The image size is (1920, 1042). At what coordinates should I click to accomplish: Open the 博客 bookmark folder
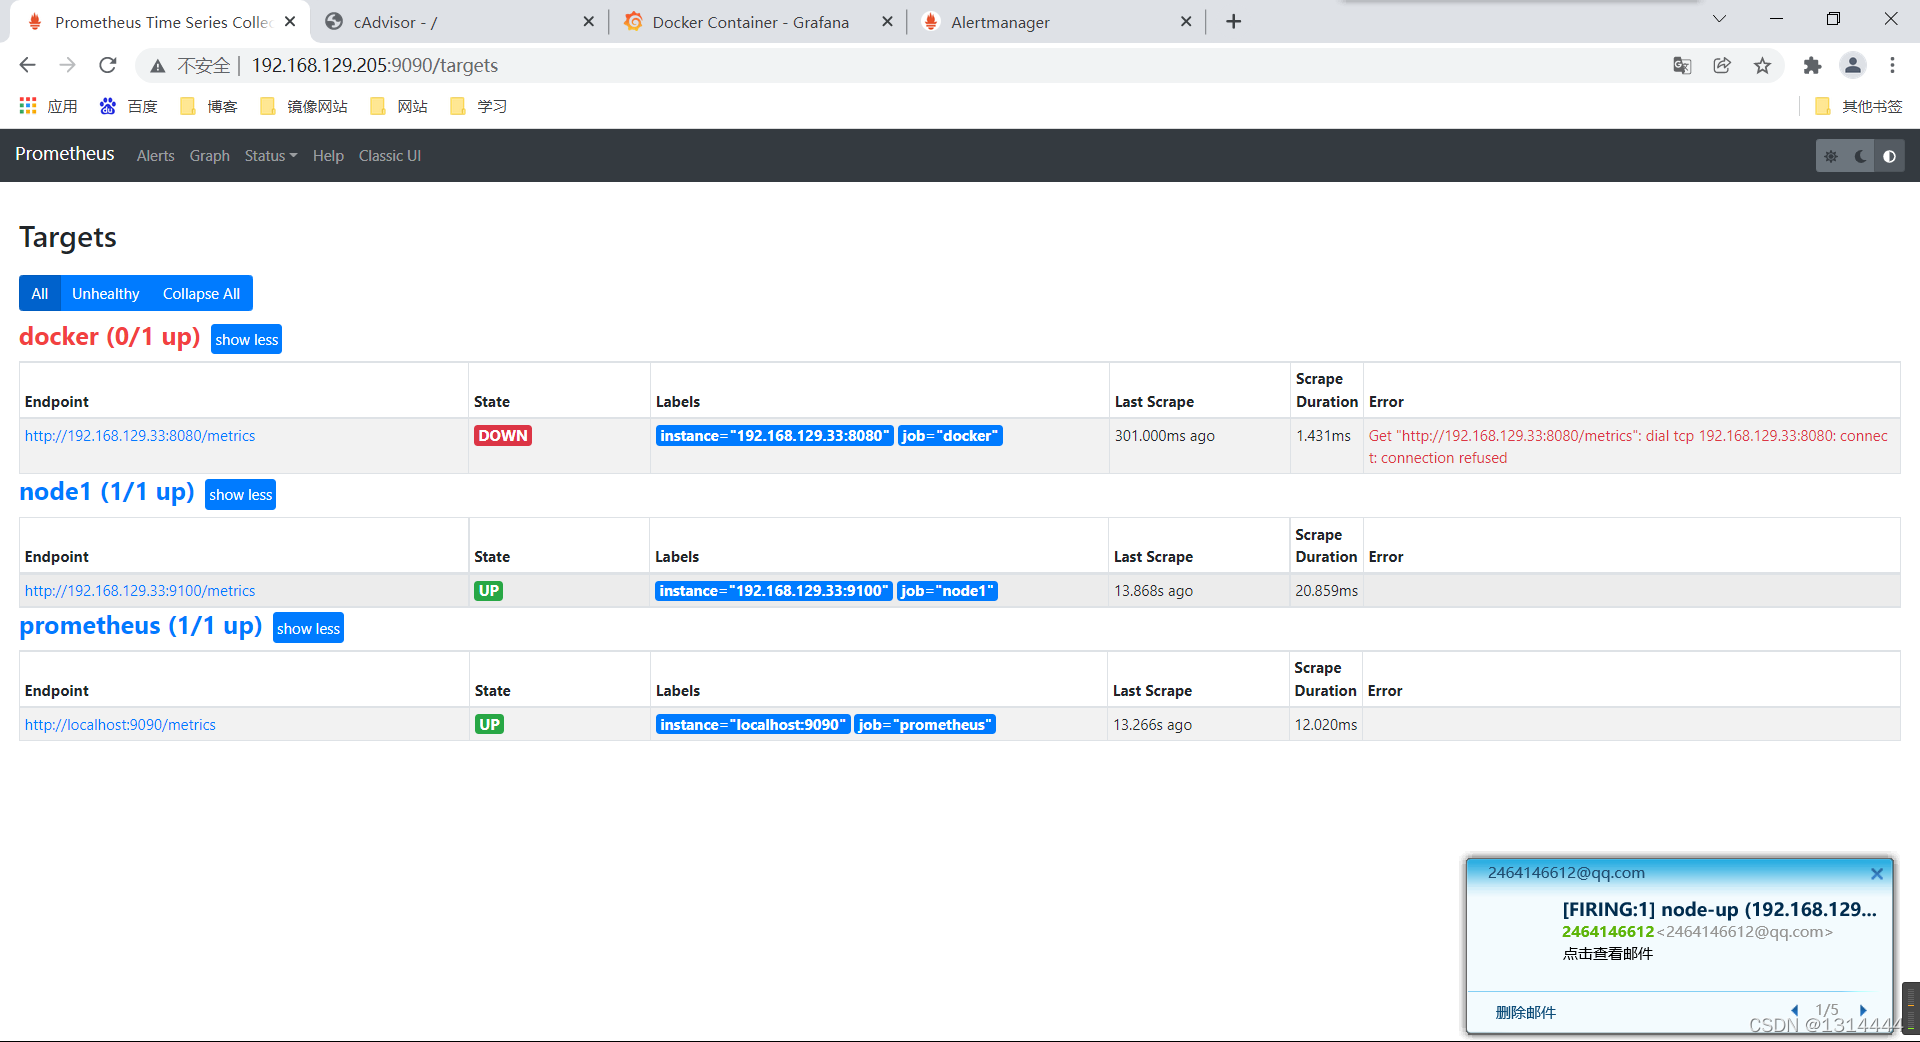(x=209, y=106)
